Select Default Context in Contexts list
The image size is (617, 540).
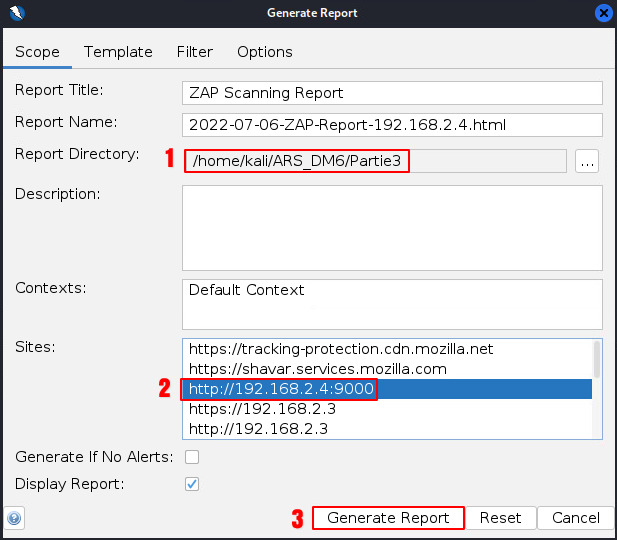(247, 291)
